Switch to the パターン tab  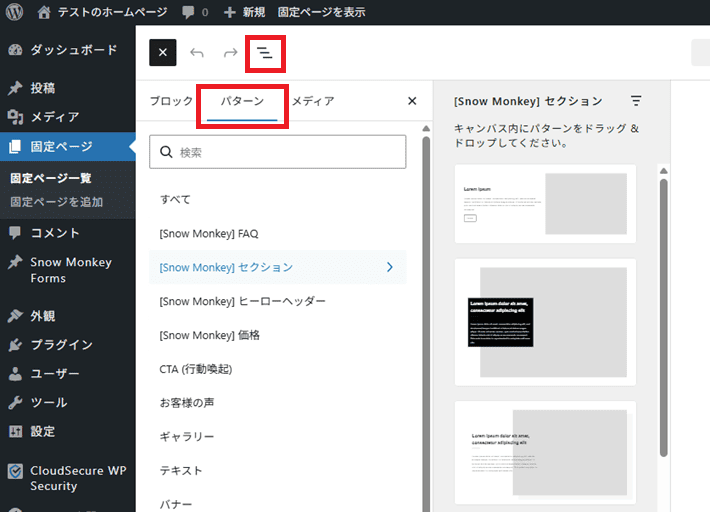pyautogui.click(x=242, y=101)
